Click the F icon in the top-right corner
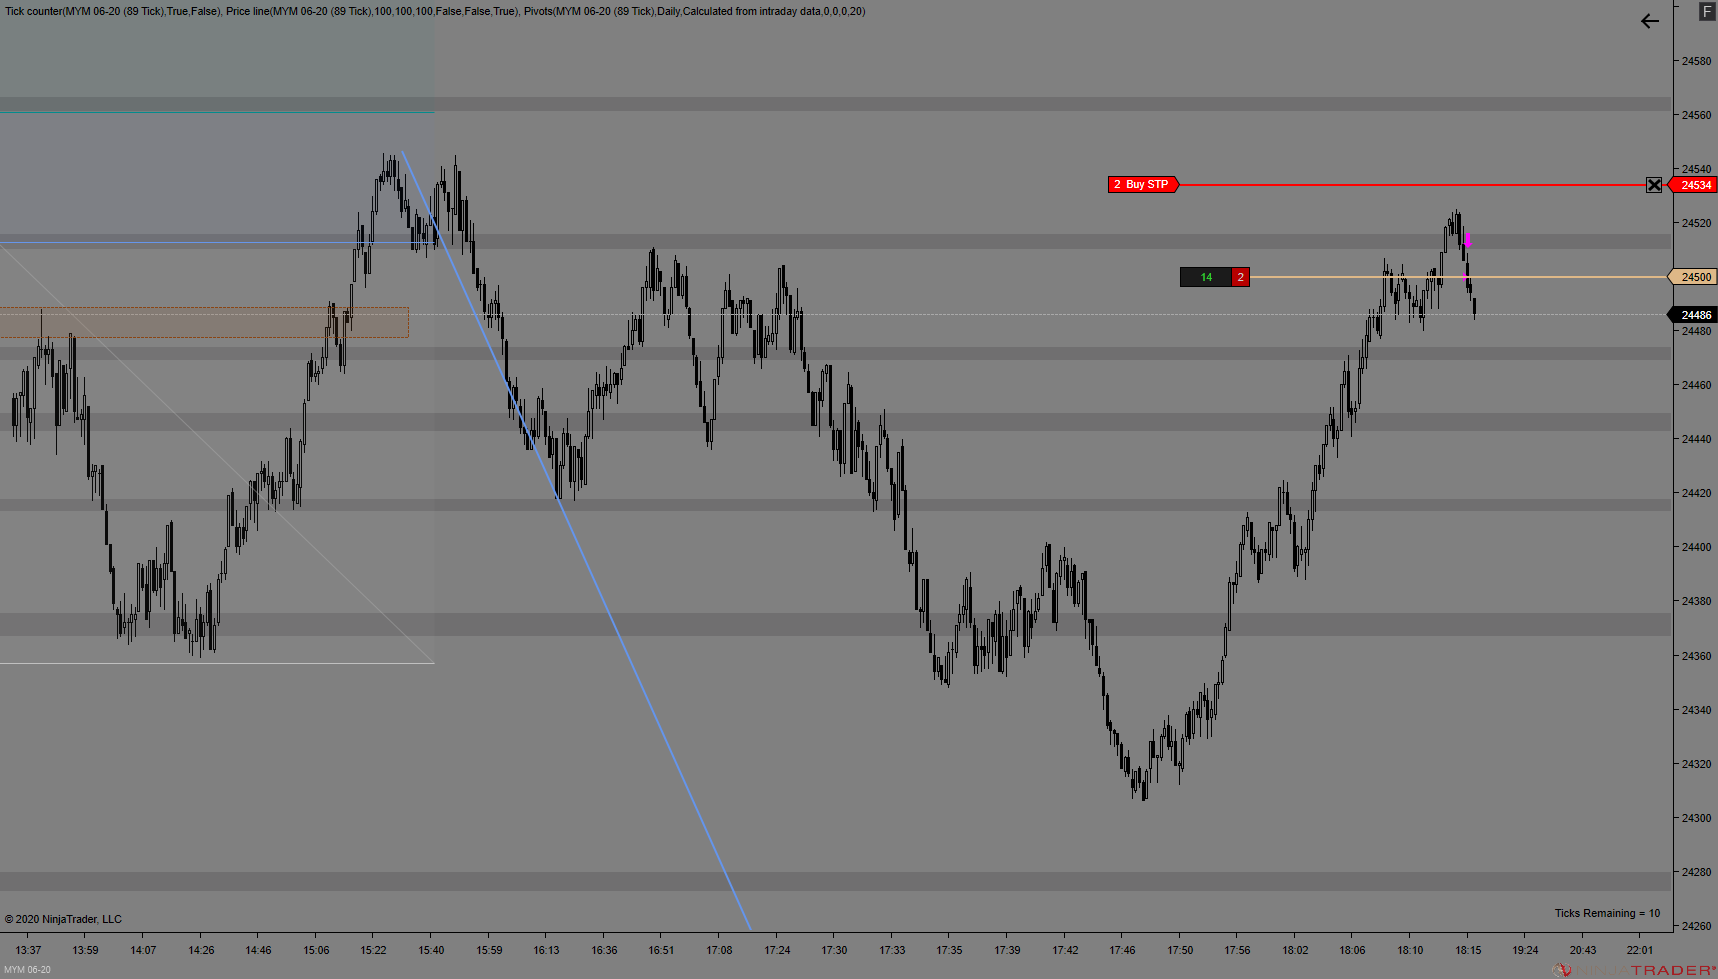The height and width of the screenshot is (979, 1718). (x=1707, y=12)
